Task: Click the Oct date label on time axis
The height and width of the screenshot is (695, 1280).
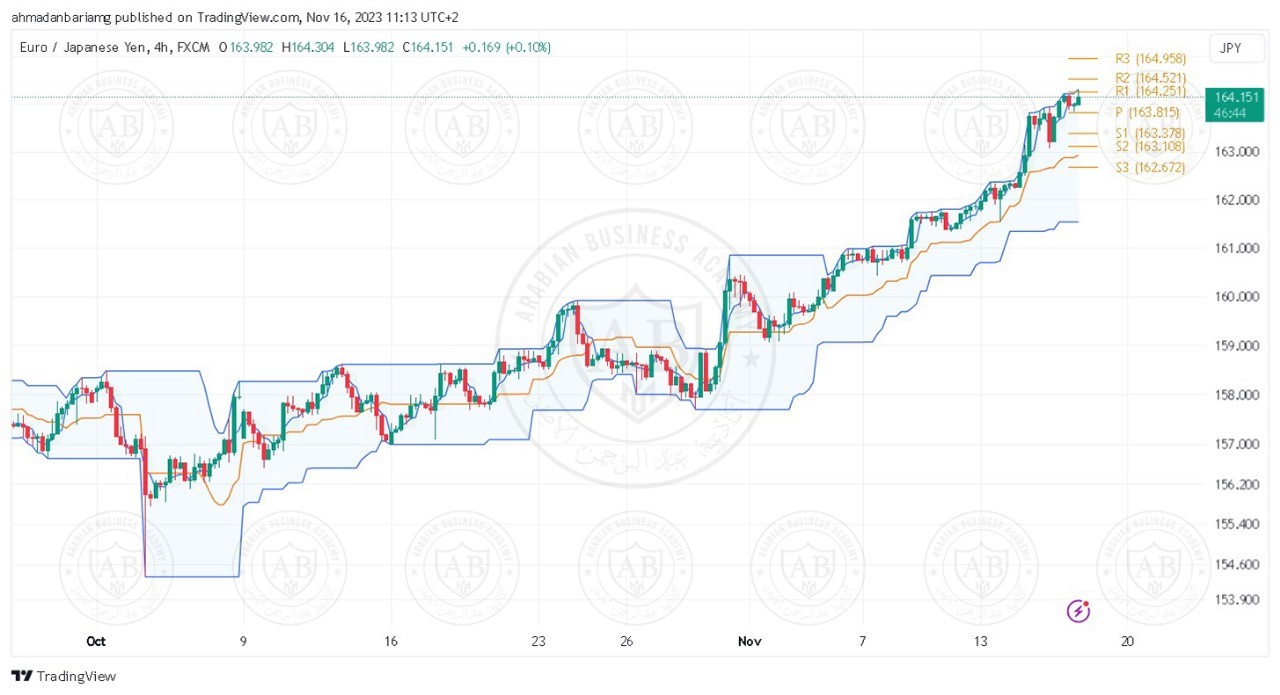Action: pos(96,642)
